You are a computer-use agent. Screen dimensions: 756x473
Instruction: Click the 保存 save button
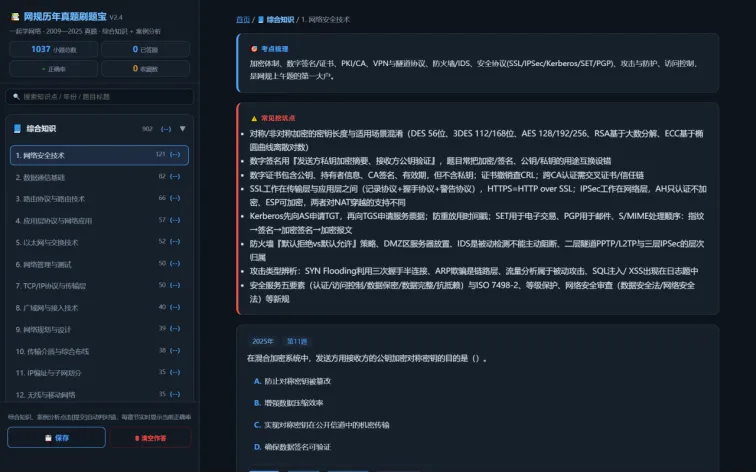[x=56, y=437]
